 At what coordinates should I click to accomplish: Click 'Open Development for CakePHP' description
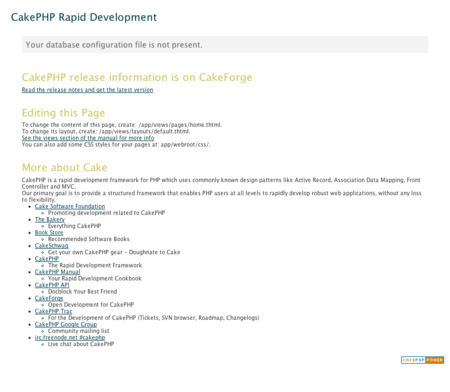click(91, 305)
